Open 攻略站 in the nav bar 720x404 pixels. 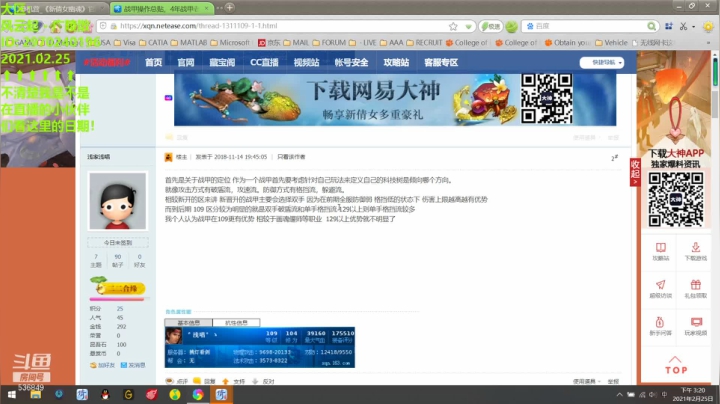click(396, 62)
